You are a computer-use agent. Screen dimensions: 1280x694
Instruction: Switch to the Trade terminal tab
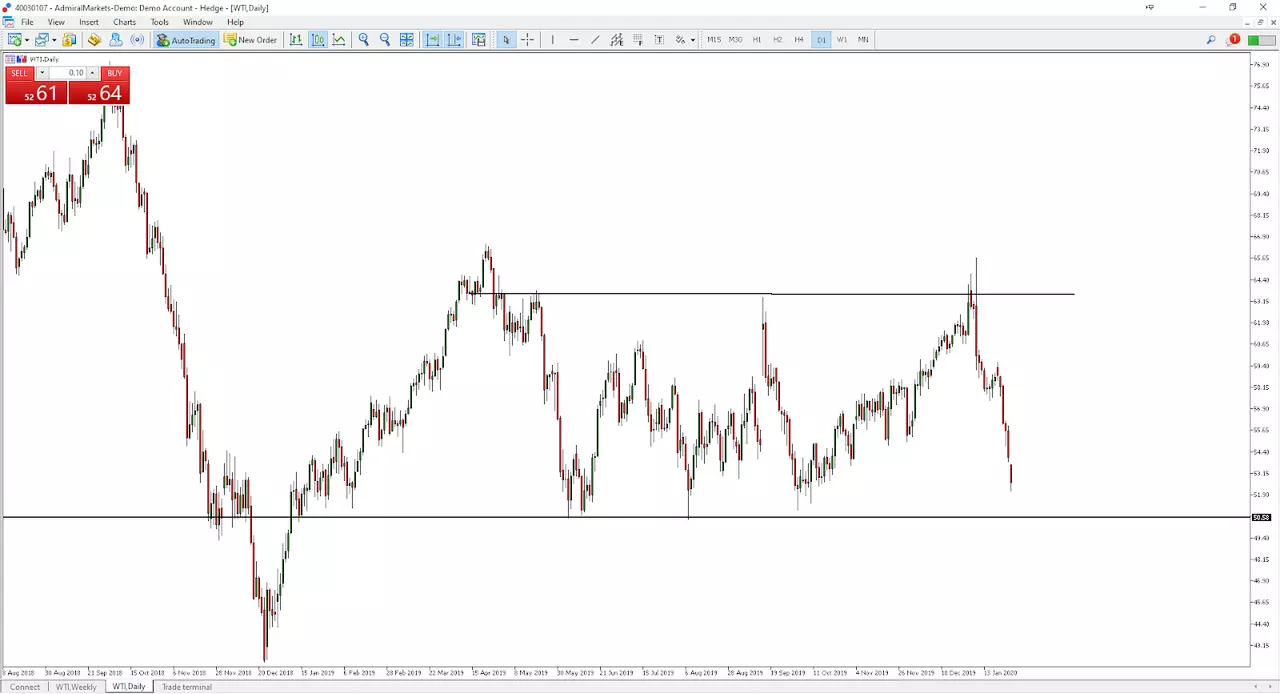[187, 687]
